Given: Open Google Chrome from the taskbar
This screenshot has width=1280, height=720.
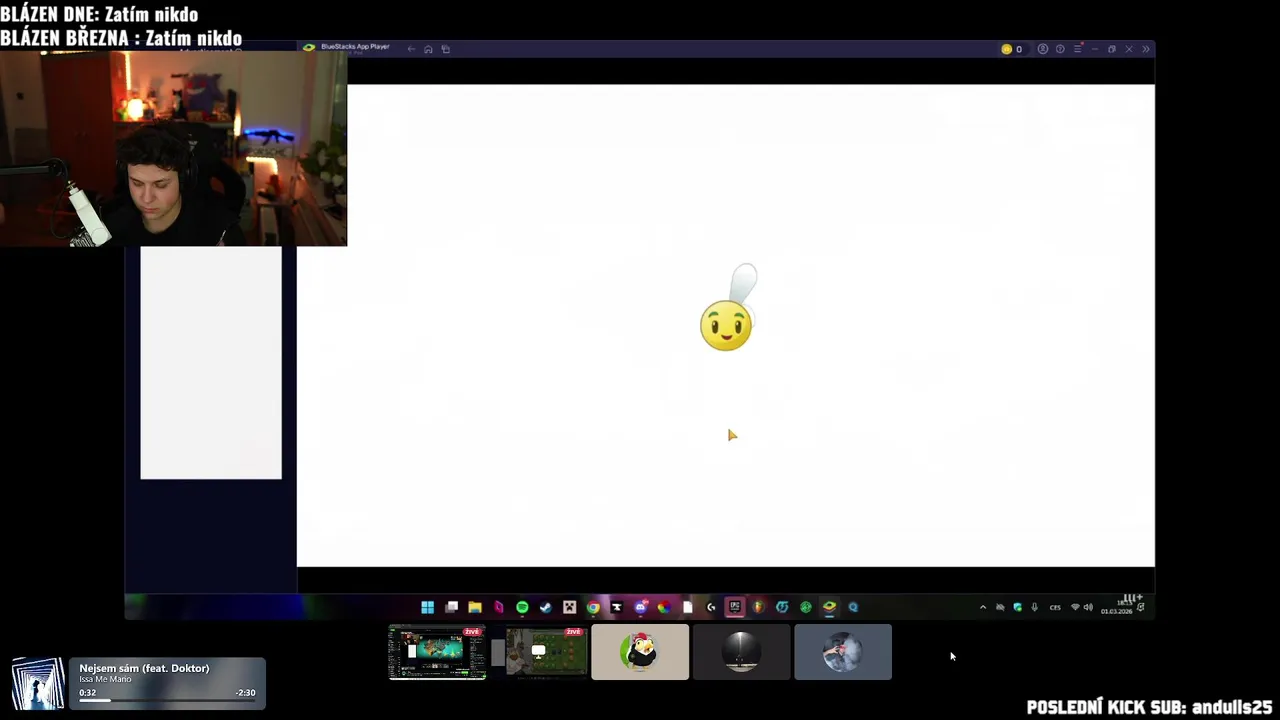Looking at the screenshot, I should pos(593,607).
